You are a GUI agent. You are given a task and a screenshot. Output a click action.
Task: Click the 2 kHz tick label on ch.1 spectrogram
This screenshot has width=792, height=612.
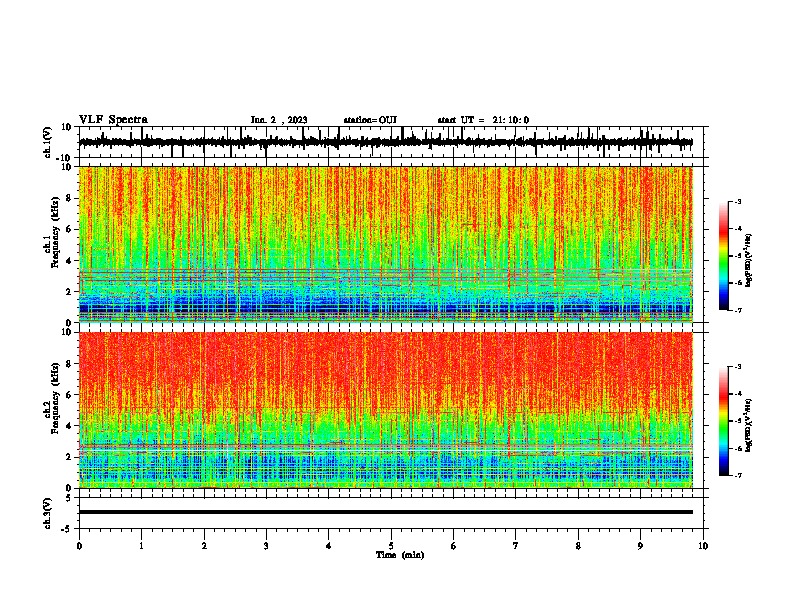(70, 292)
